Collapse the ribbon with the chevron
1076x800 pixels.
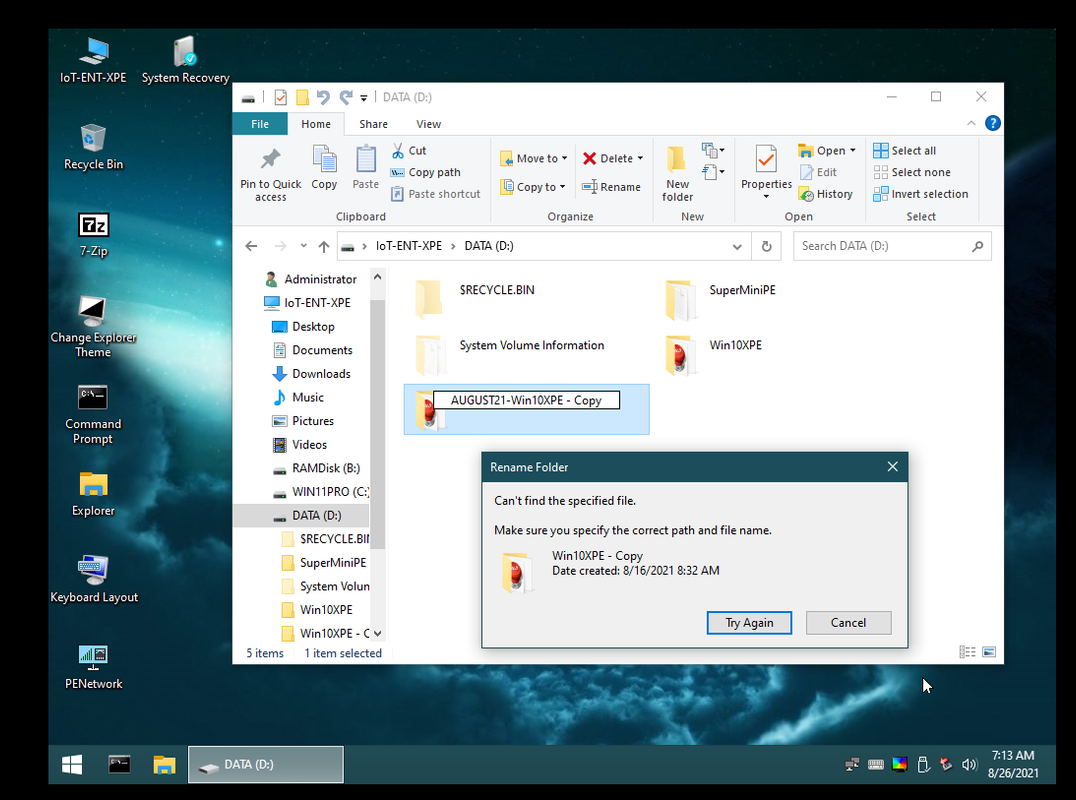coord(971,123)
